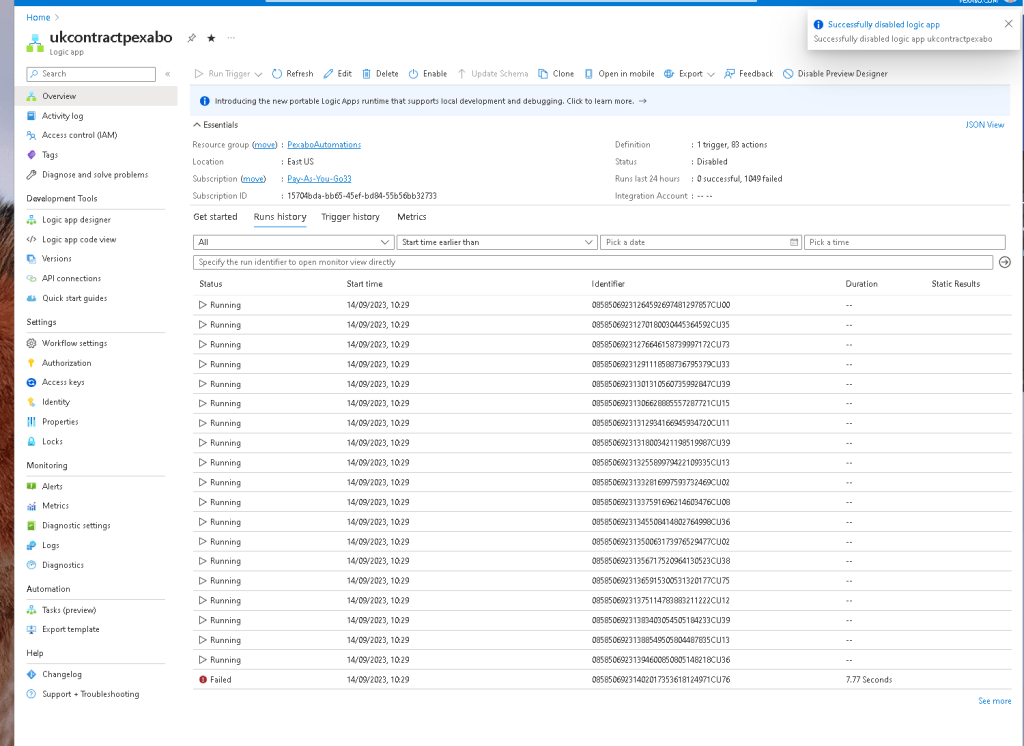Enable the logic app

[x=428, y=74]
